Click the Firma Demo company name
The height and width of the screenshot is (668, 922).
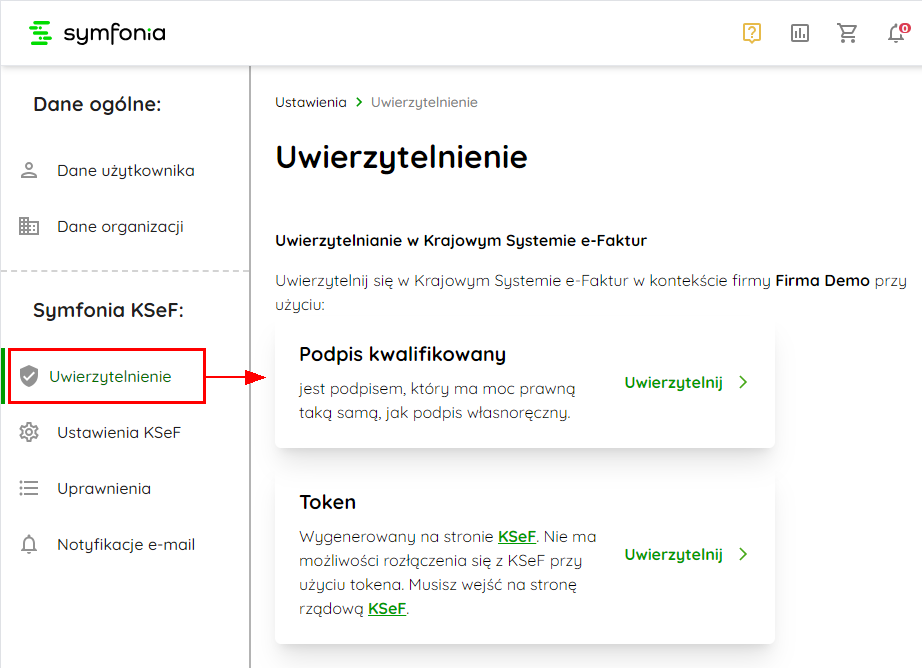[822, 280]
